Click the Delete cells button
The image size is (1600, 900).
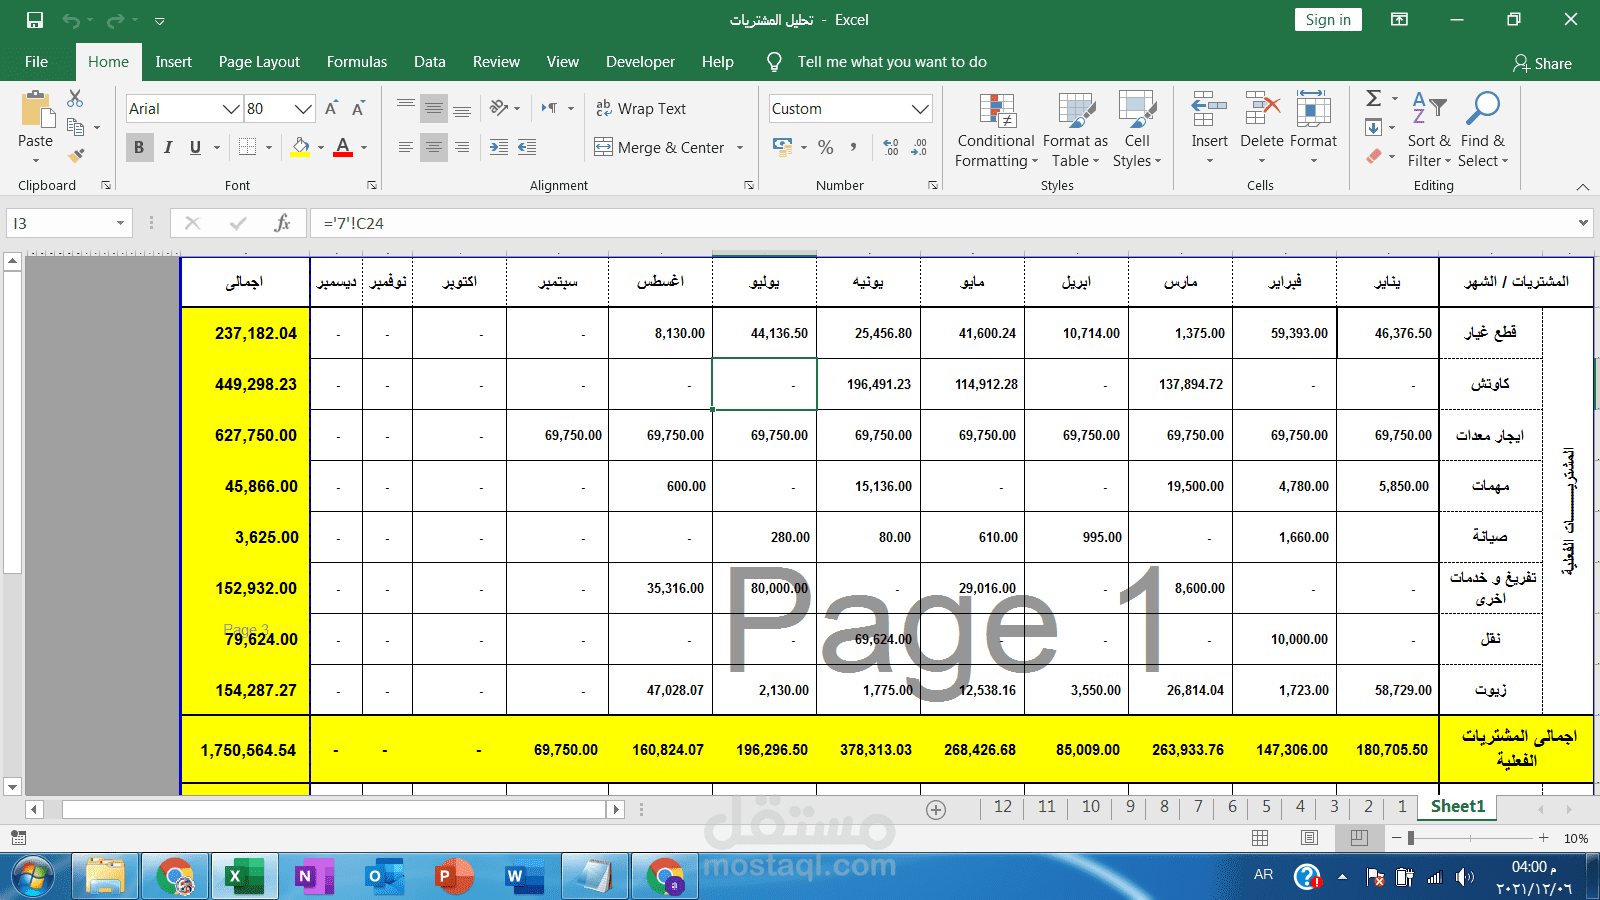tap(1262, 130)
